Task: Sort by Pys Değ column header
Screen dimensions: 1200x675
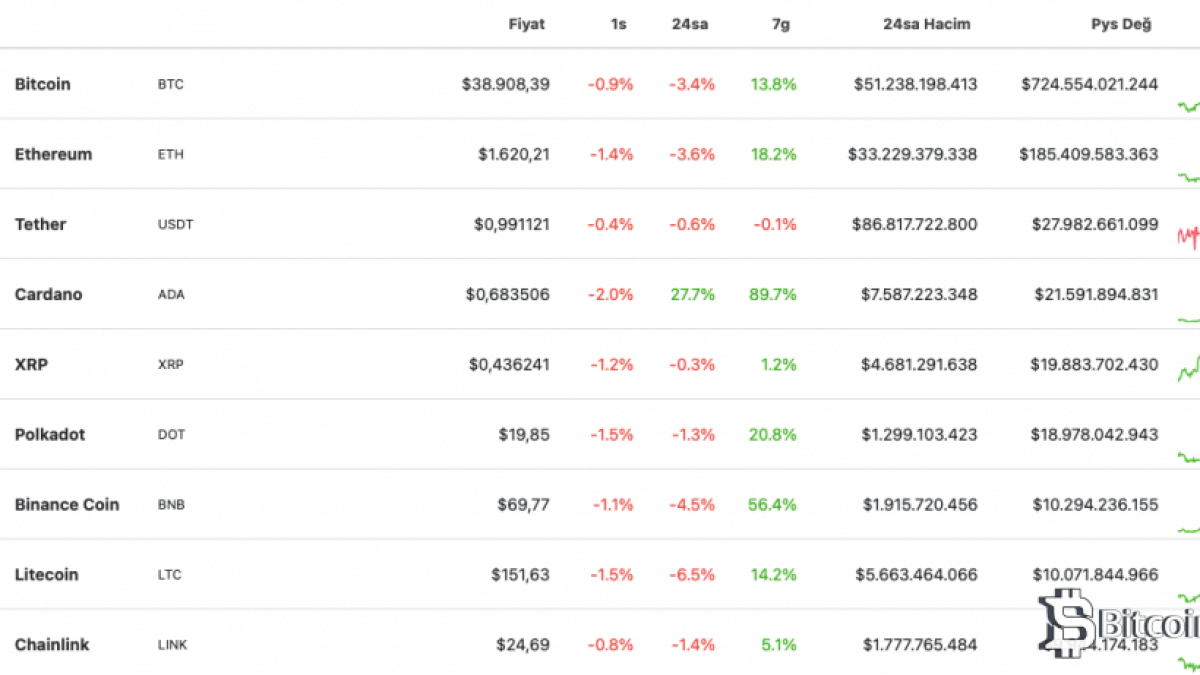Action: pyautogui.click(x=1120, y=24)
